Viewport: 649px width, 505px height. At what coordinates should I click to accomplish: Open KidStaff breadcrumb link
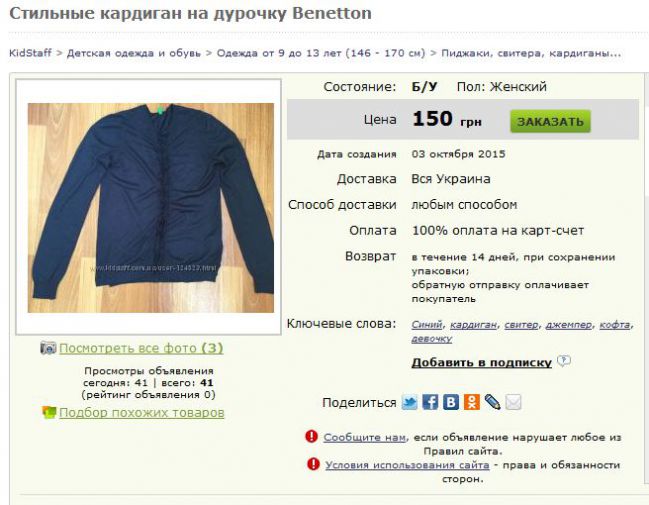[x=30, y=53]
